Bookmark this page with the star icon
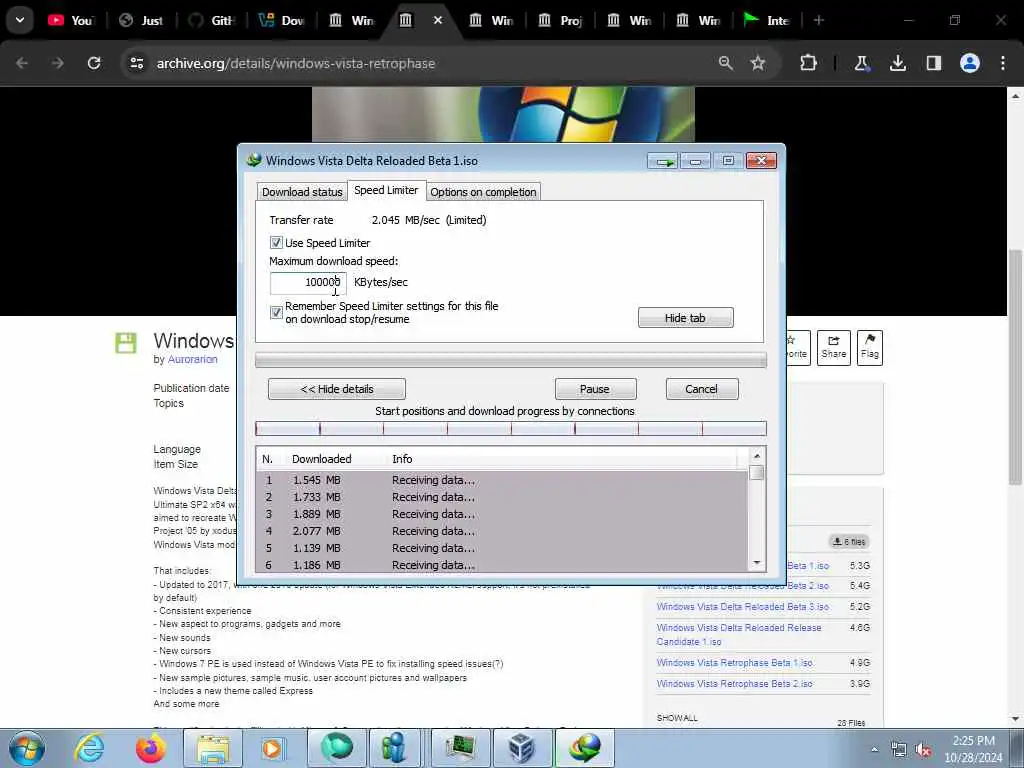1024x768 pixels. [758, 63]
